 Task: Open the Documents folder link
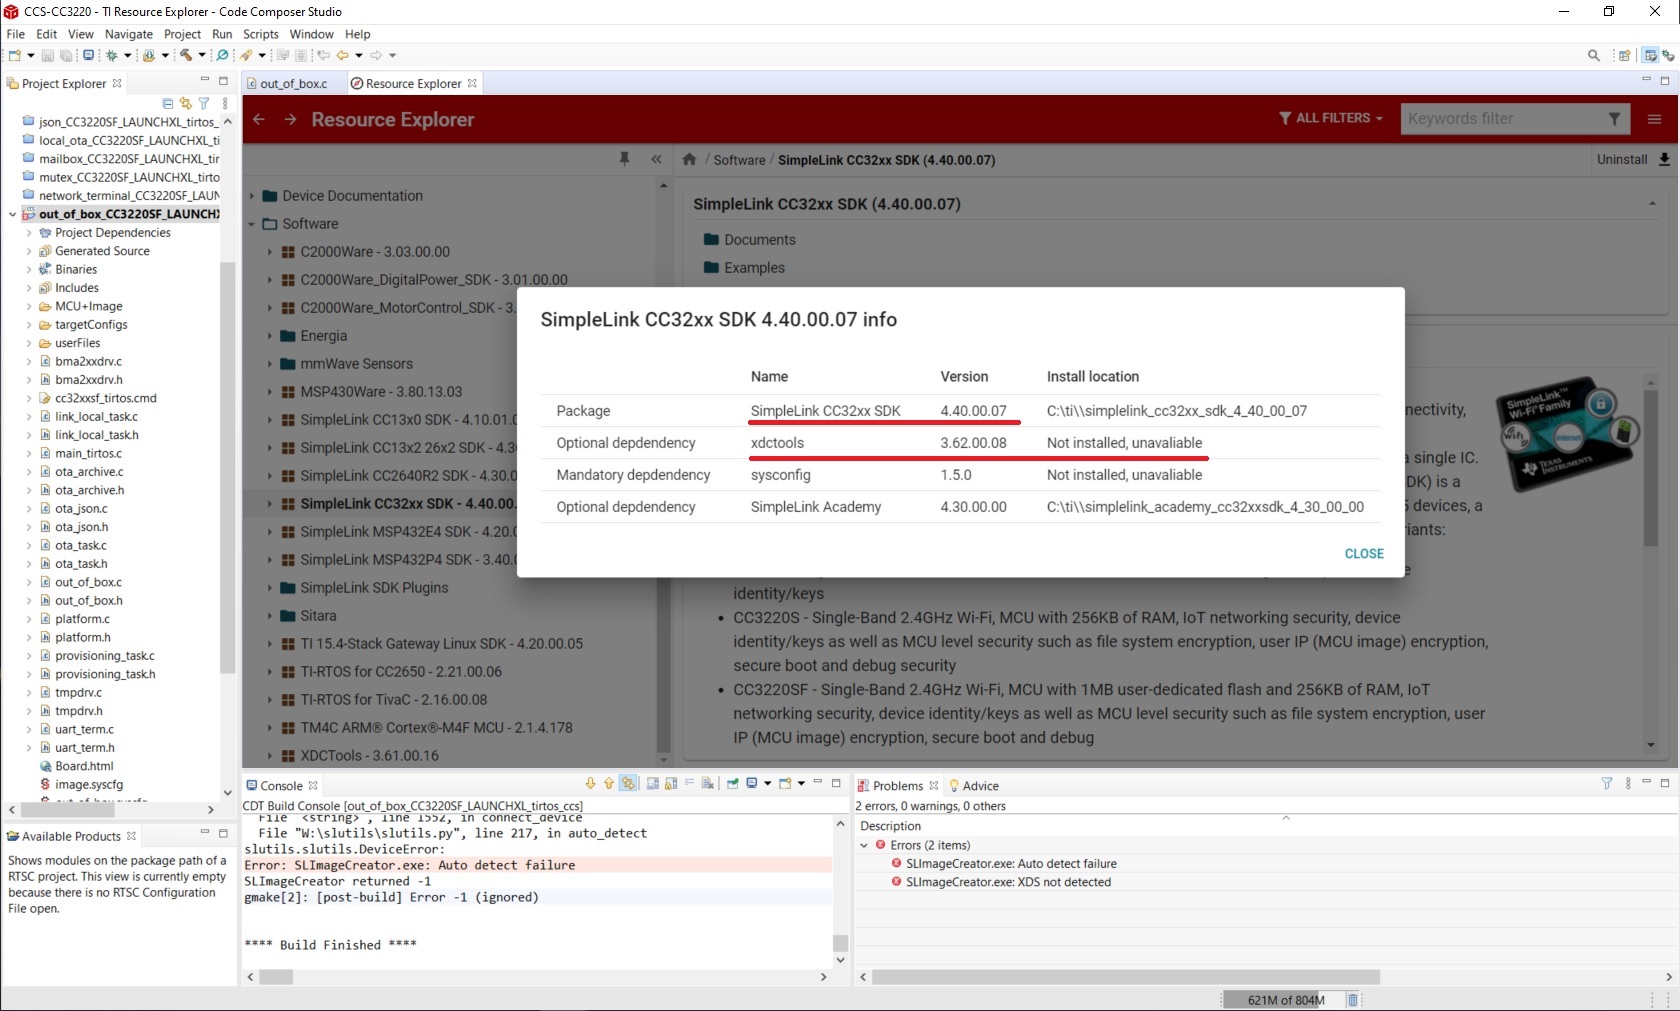760,240
